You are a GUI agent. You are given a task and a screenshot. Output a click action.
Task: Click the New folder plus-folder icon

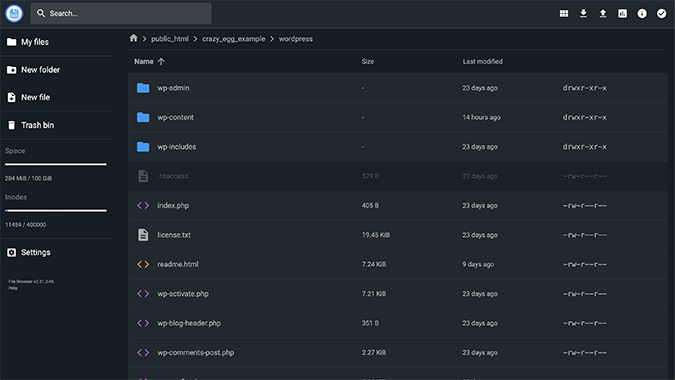click(12, 70)
